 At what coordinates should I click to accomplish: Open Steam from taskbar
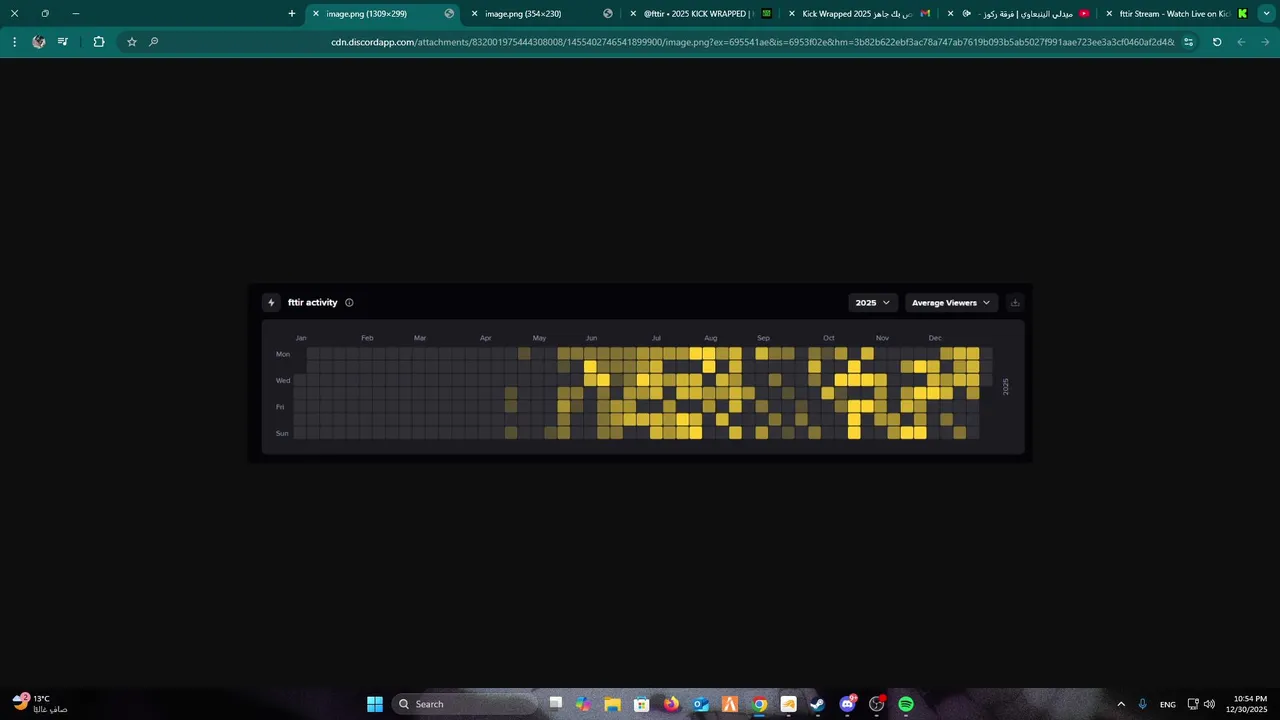tap(818, 704)
